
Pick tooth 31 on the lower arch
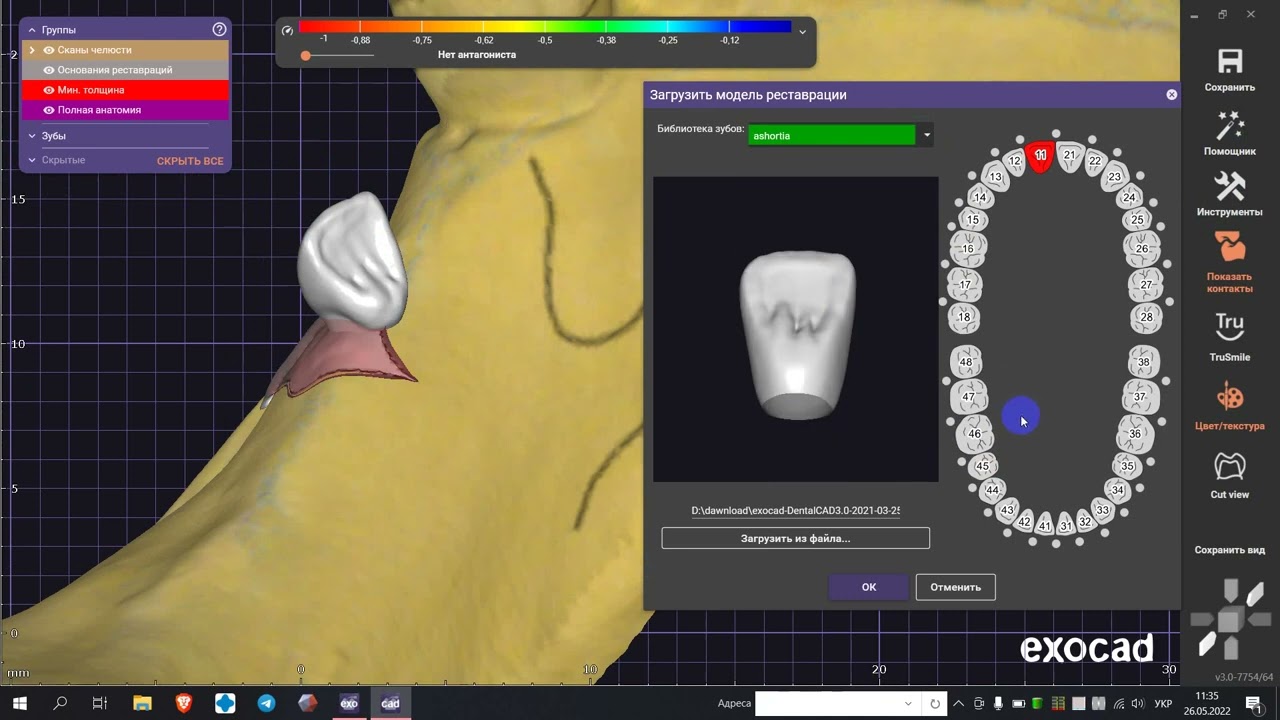(1066, 526)
